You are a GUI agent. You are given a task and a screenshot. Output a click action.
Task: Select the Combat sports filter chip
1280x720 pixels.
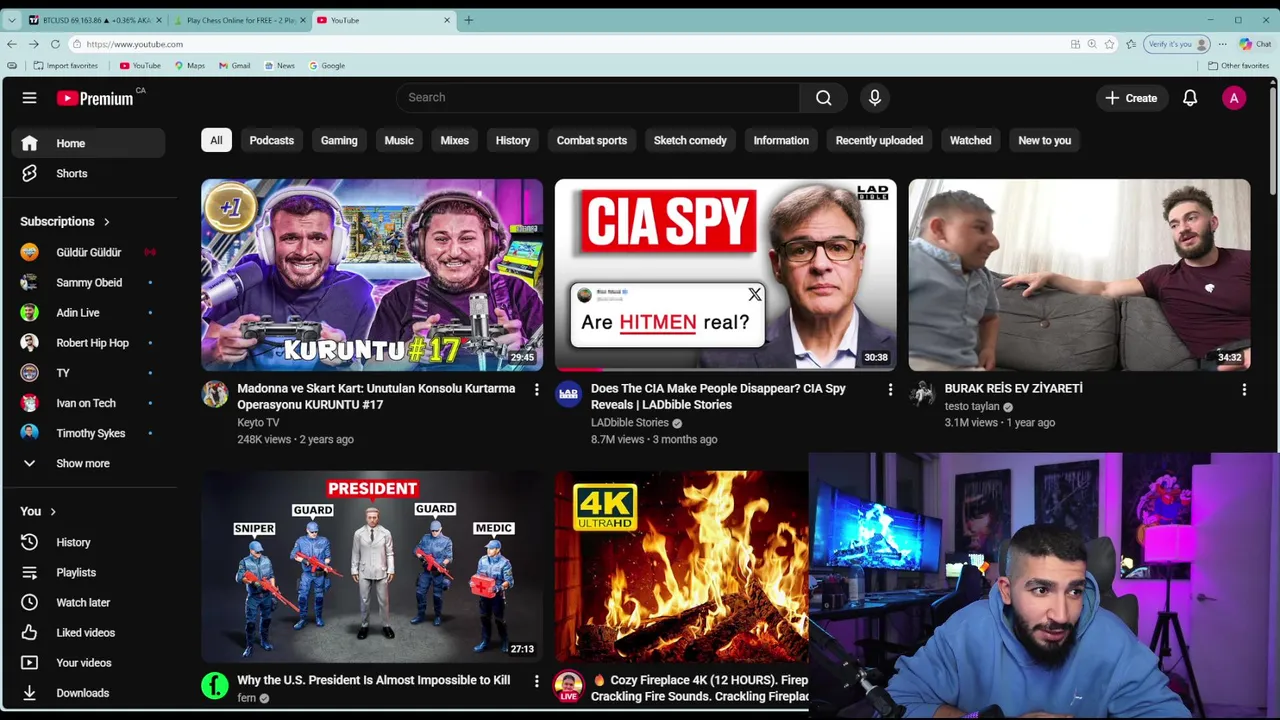click(592, 140)
